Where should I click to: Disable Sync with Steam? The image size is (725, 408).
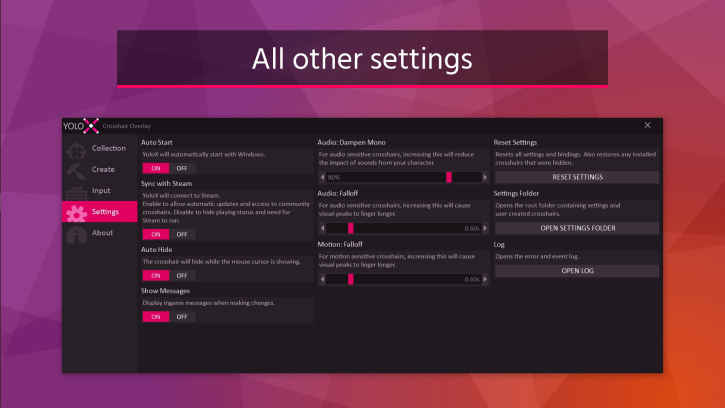click(x=182, y=234)
